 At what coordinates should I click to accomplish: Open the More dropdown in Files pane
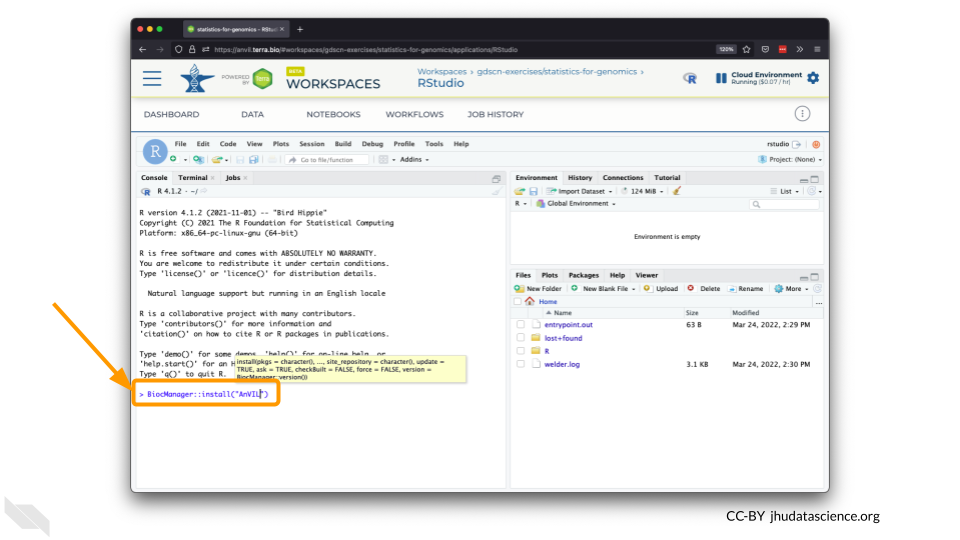792,288
